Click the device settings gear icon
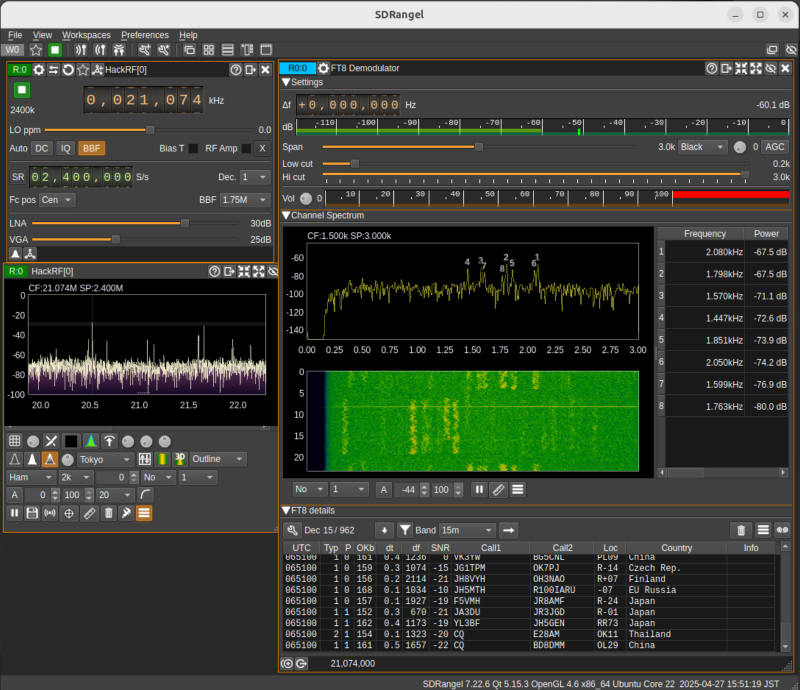 [39, 69]
